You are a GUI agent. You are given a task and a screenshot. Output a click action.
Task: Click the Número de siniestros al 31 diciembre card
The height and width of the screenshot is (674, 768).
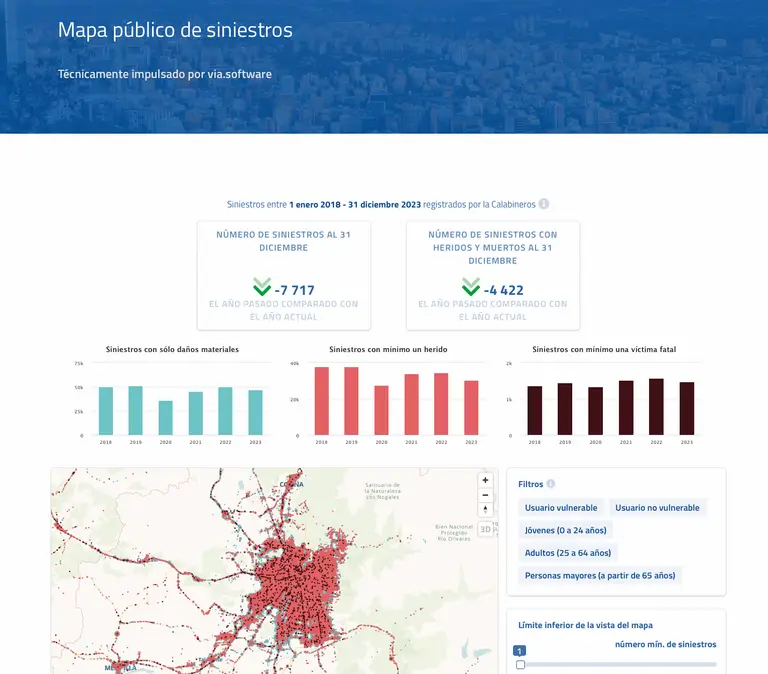click(x=284, y=276)
